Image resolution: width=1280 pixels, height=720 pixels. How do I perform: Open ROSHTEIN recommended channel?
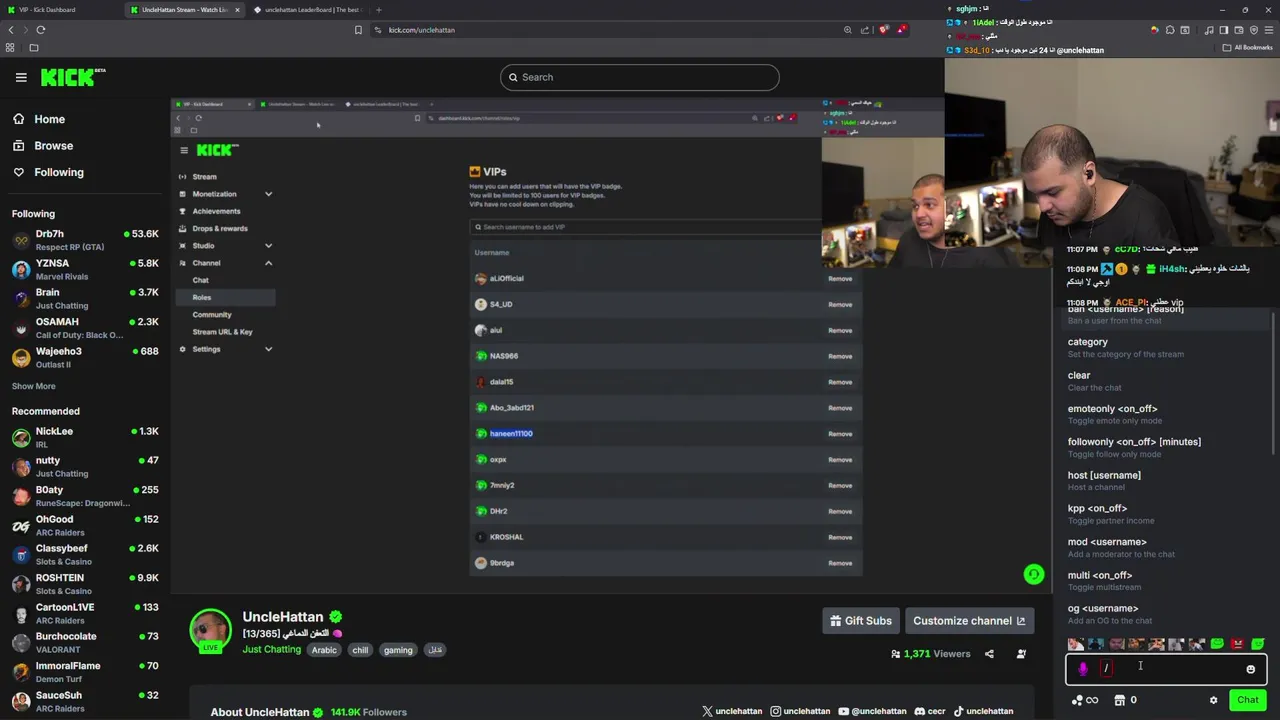pyautogui.click(x=85, y=584)
